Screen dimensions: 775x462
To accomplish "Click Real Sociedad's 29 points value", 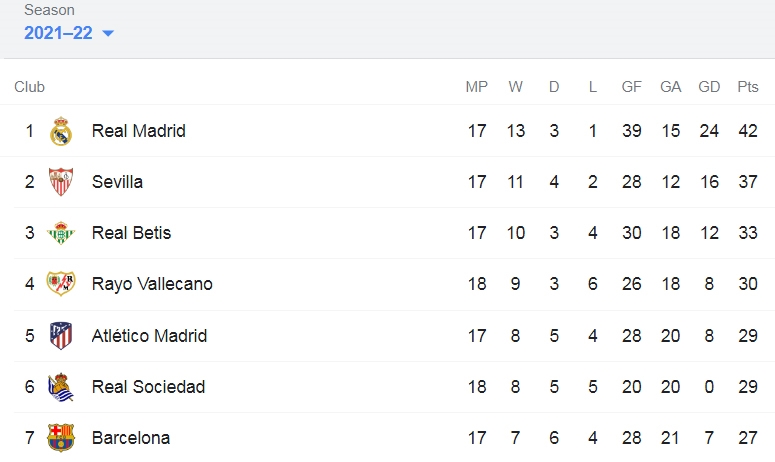I will click(748, 386).
